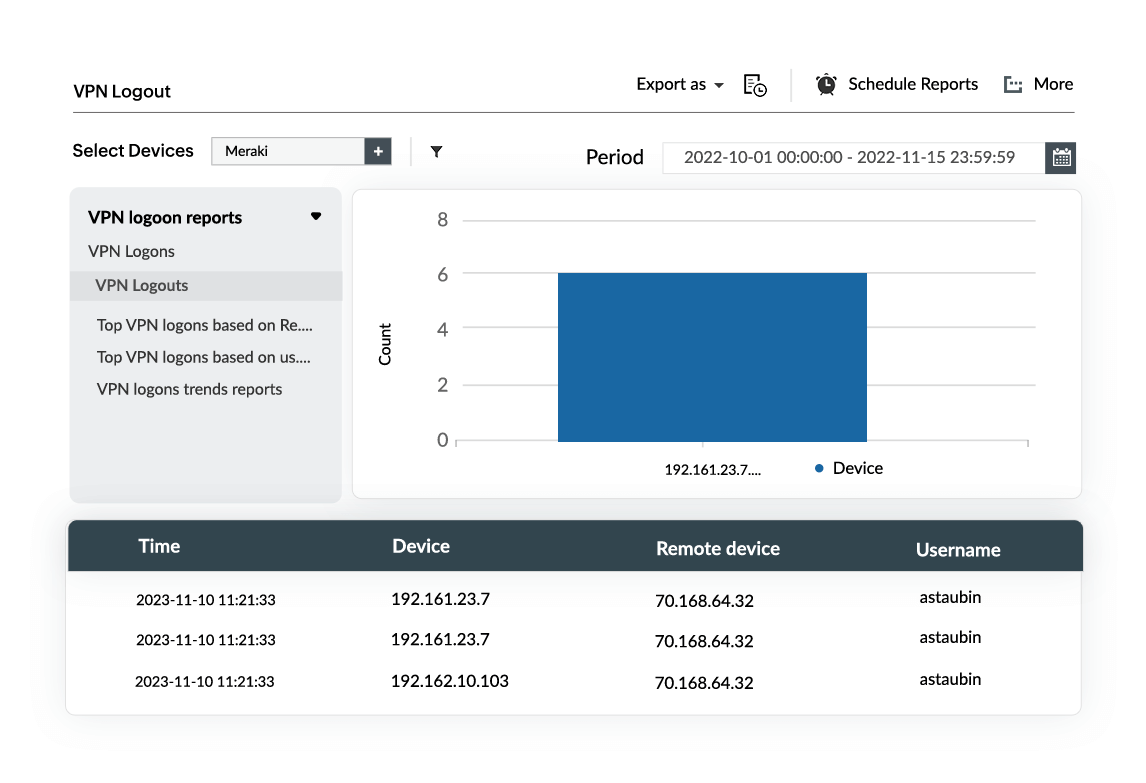Click the Schedule Reports button
The image size is (1146, 783).
click(x=912, y=85)
